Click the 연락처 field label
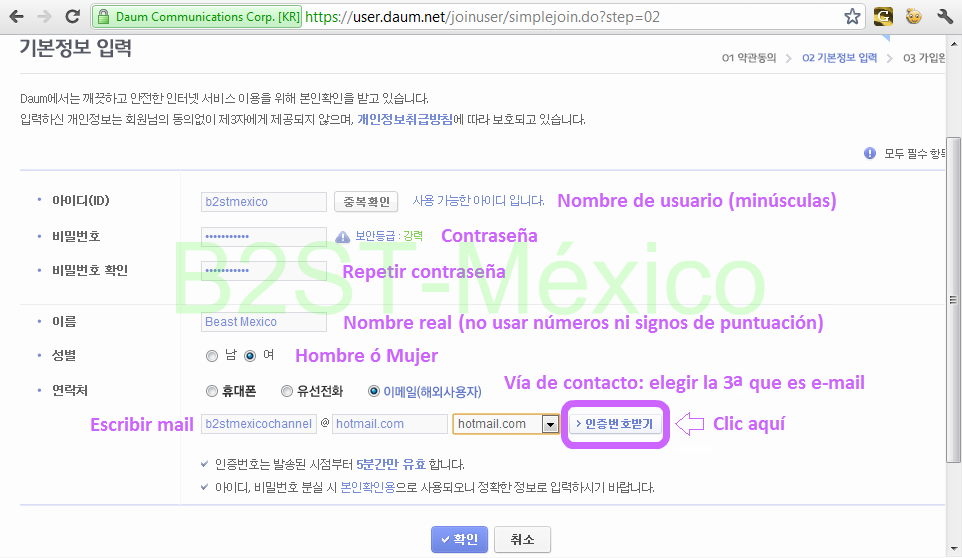 point(70,391)
